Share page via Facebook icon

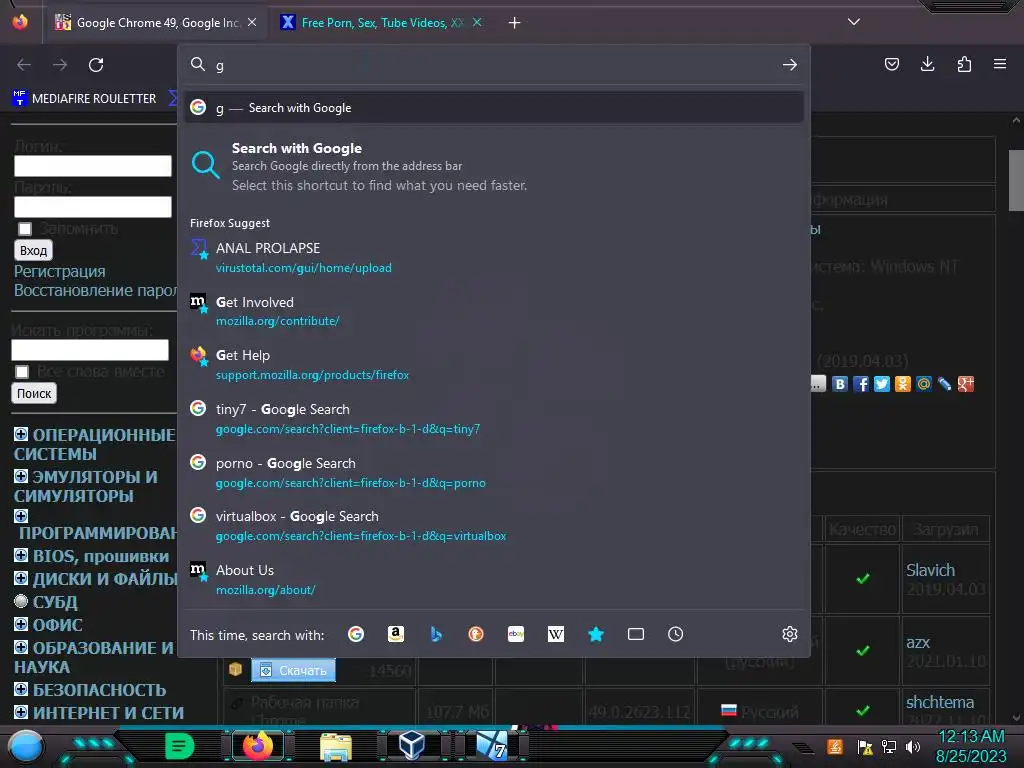tap(861, 384)
